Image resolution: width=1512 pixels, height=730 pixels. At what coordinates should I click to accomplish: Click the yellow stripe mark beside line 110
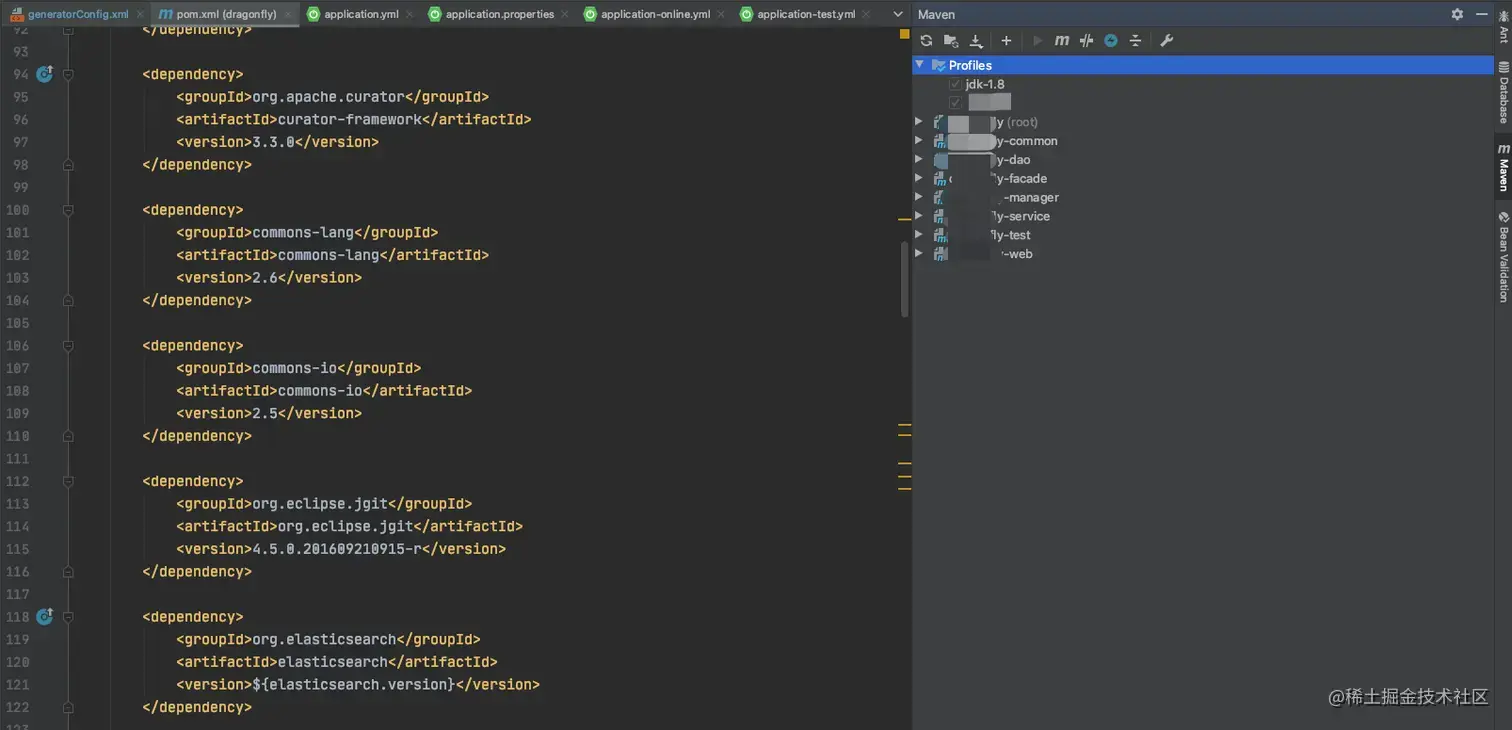click(x=905, y=437)
